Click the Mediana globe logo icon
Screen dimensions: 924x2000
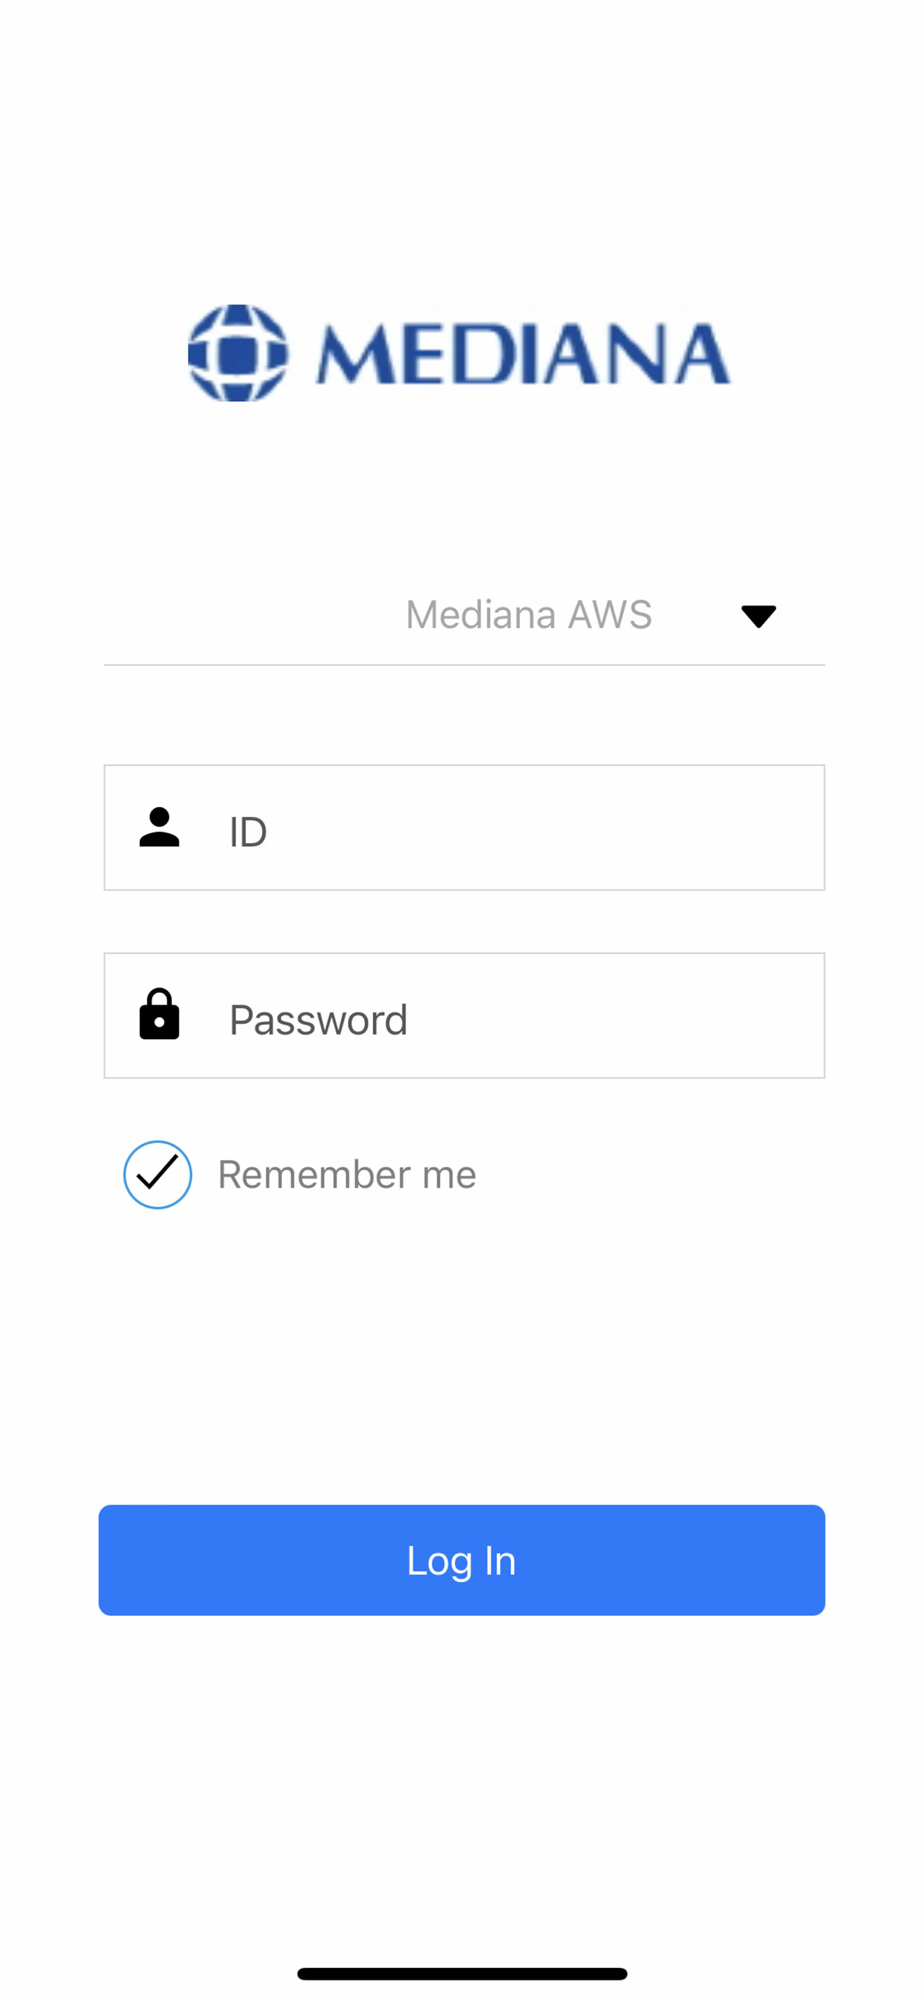click(238, 353)
